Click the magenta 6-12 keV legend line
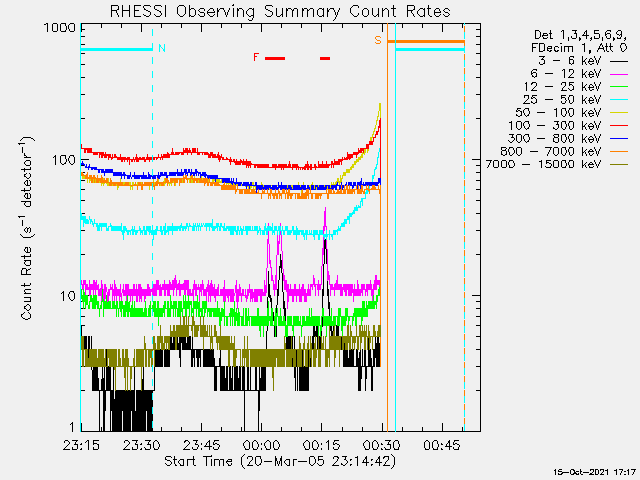This screenshot has height=480, width=640. (x=619, y=74)
